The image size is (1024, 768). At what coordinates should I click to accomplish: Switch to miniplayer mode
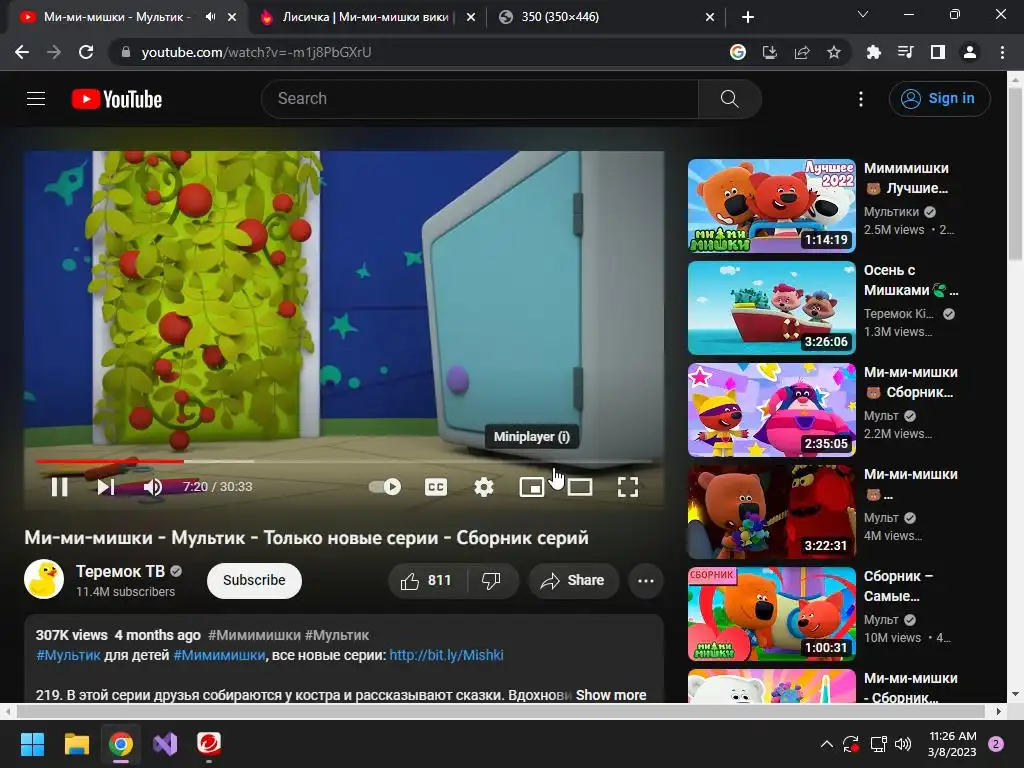click(532, 487)
